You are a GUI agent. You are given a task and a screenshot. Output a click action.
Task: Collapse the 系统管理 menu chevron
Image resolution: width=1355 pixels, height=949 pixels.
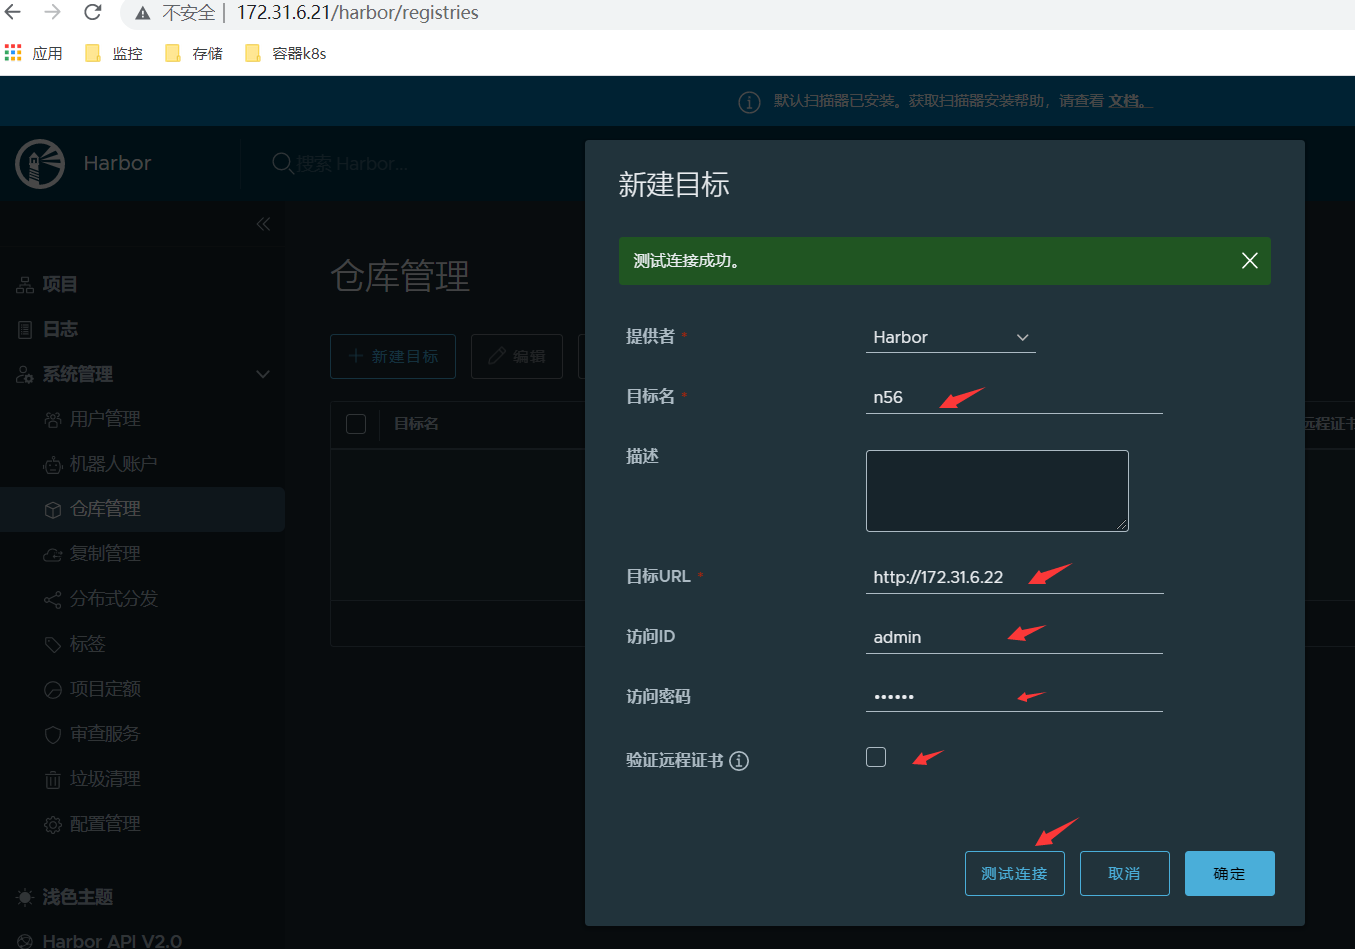click(263, 374)
